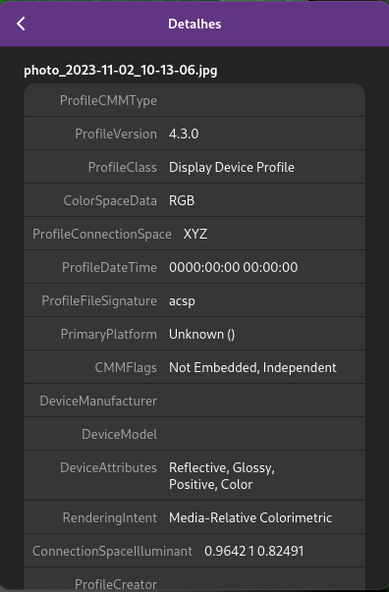Screen dimensions: 389x592
Task: Select the ColorSpaceData RGB row
Action: (x=194, y=200)
